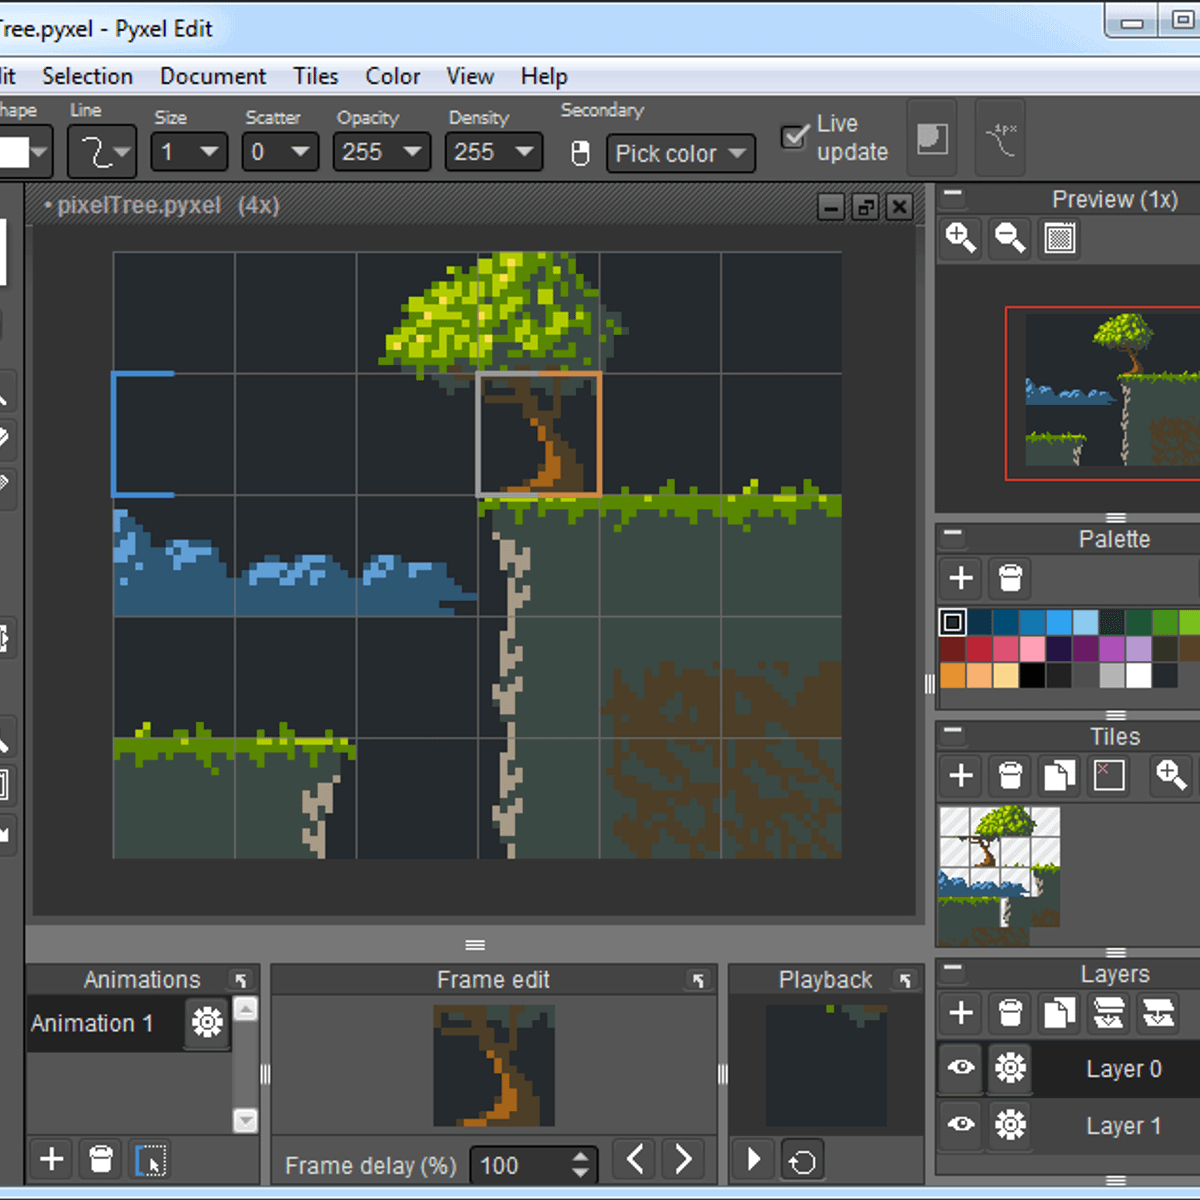Screen dimensions: 1200x1200
Task: Collapse the Layers panel
Action: pos(953,969)
